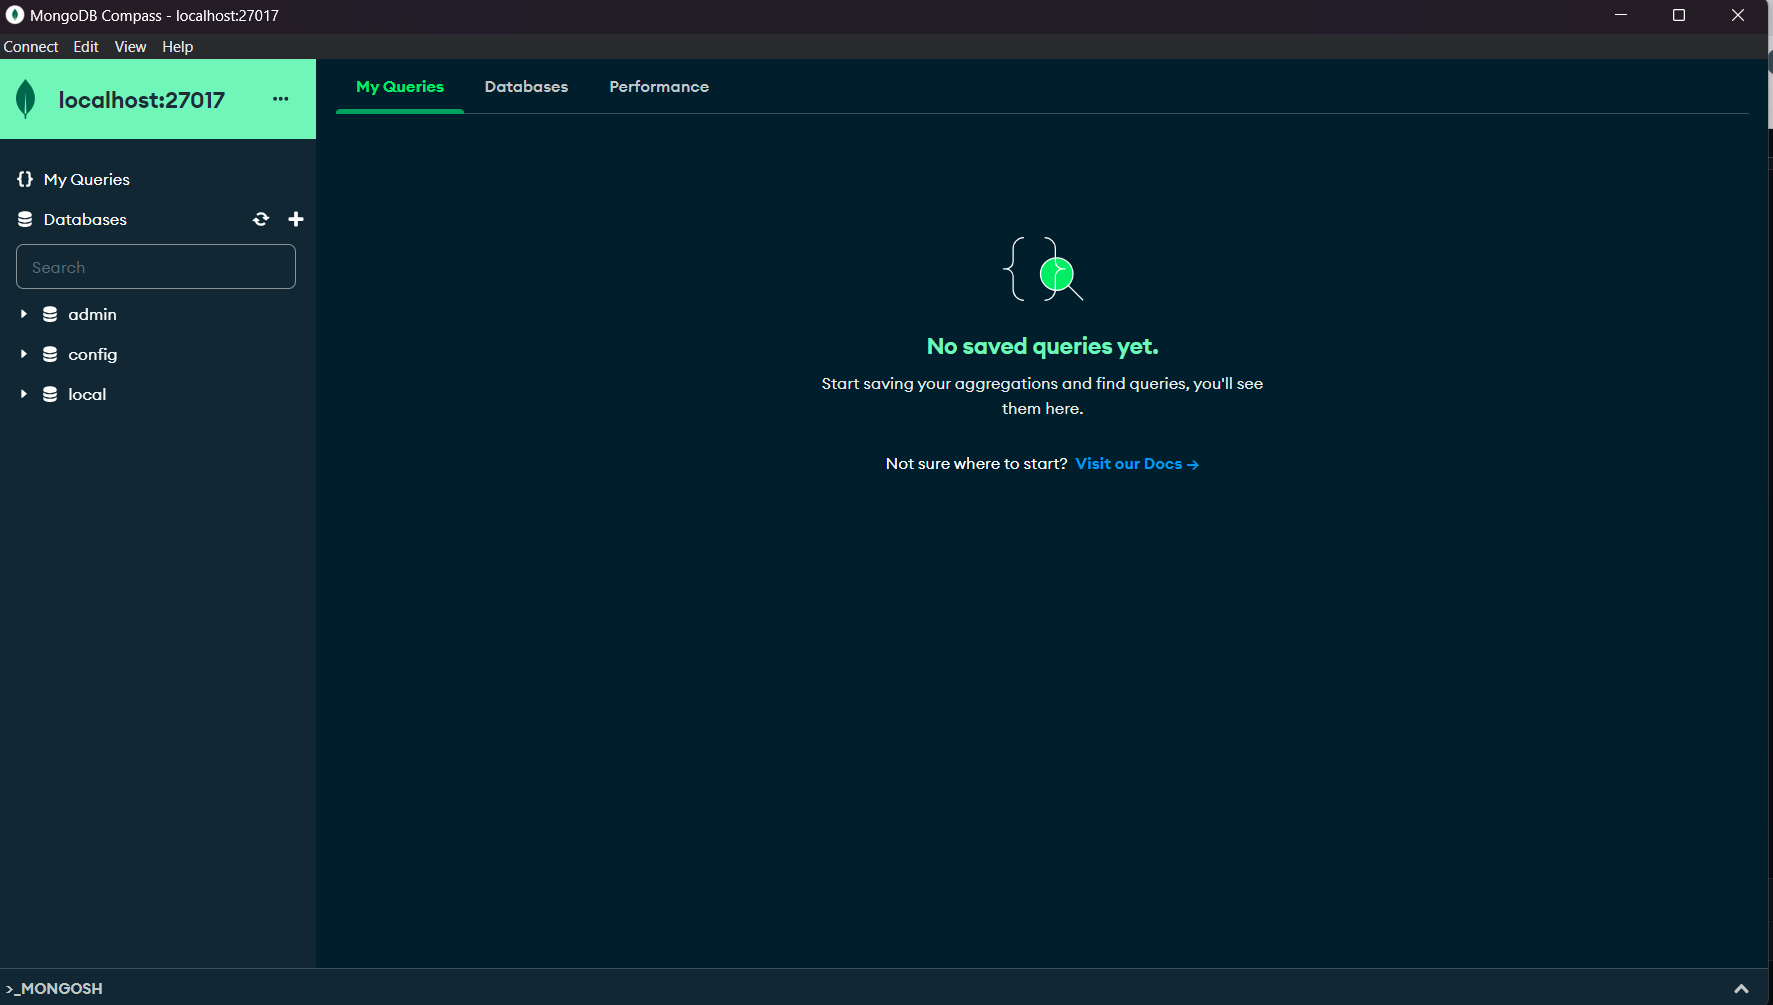
Task: Select the localhost:27017 connection header
Action: pos(140,99)
